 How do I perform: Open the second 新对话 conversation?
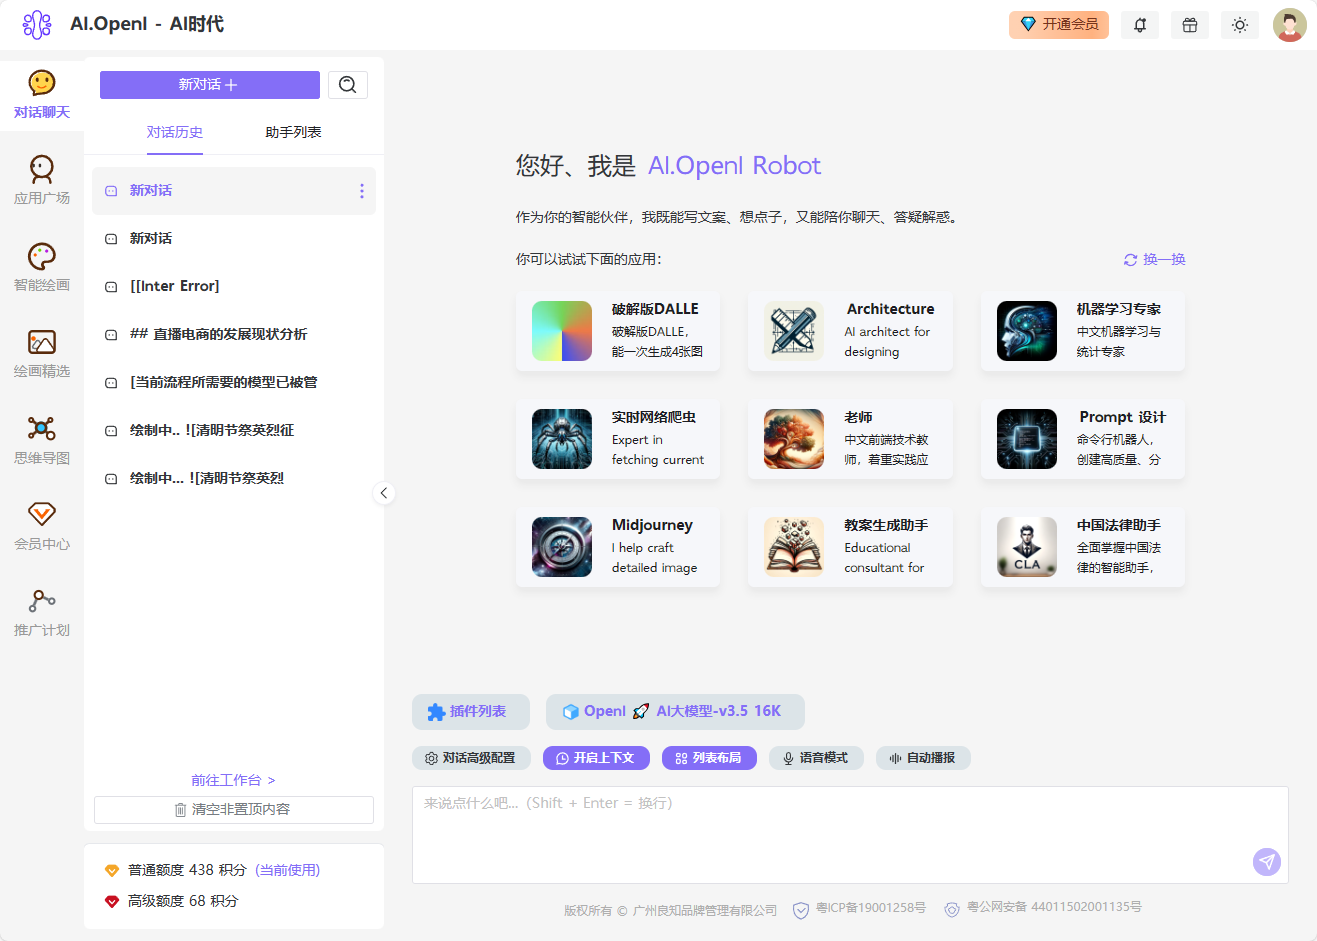click(234, 238)
